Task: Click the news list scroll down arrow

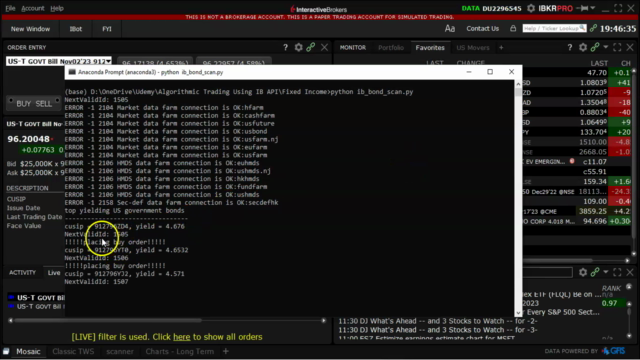Action: (629, 336)
